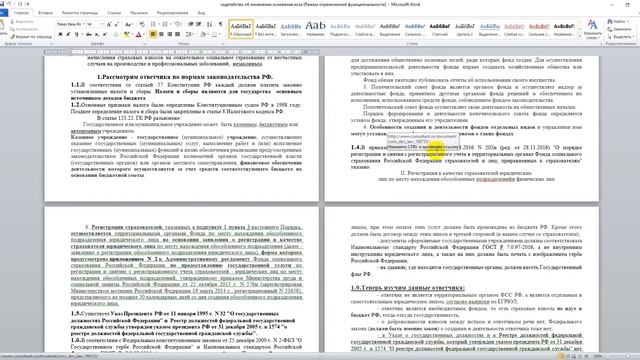640x360 pixels.
Task: Click the horizontal ruler
Action: tap(182, 52)
